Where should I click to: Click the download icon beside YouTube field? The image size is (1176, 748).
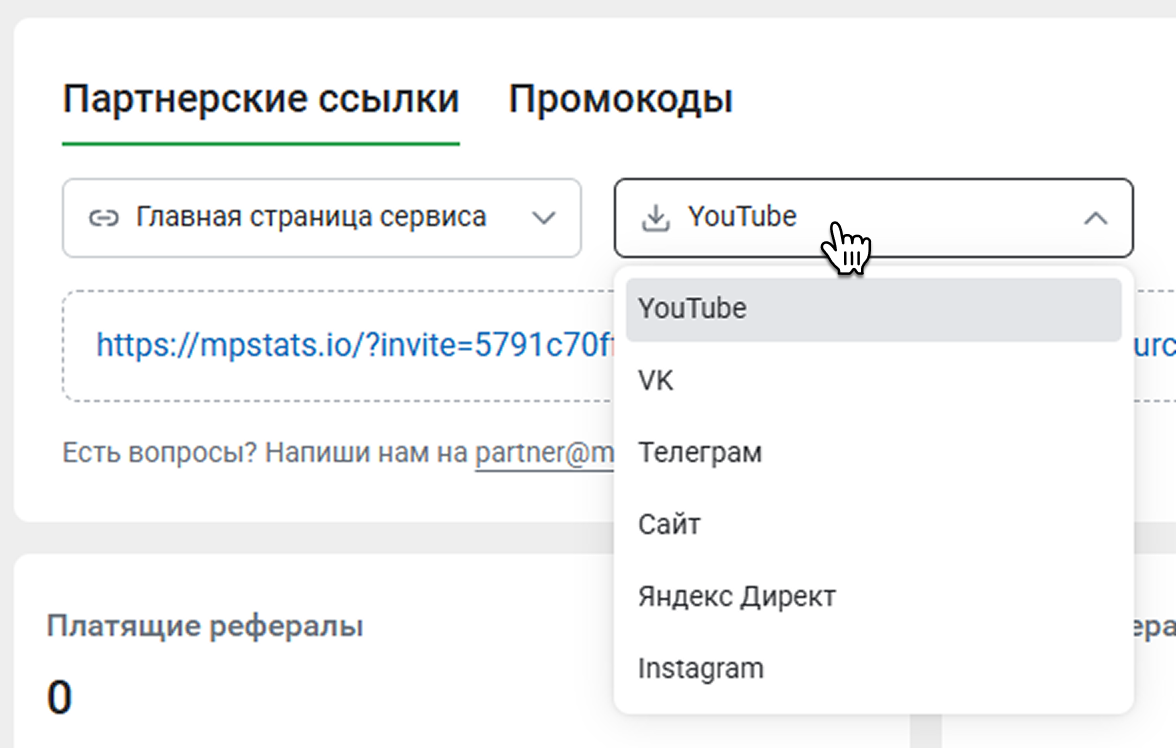click(x=655, y=218)
